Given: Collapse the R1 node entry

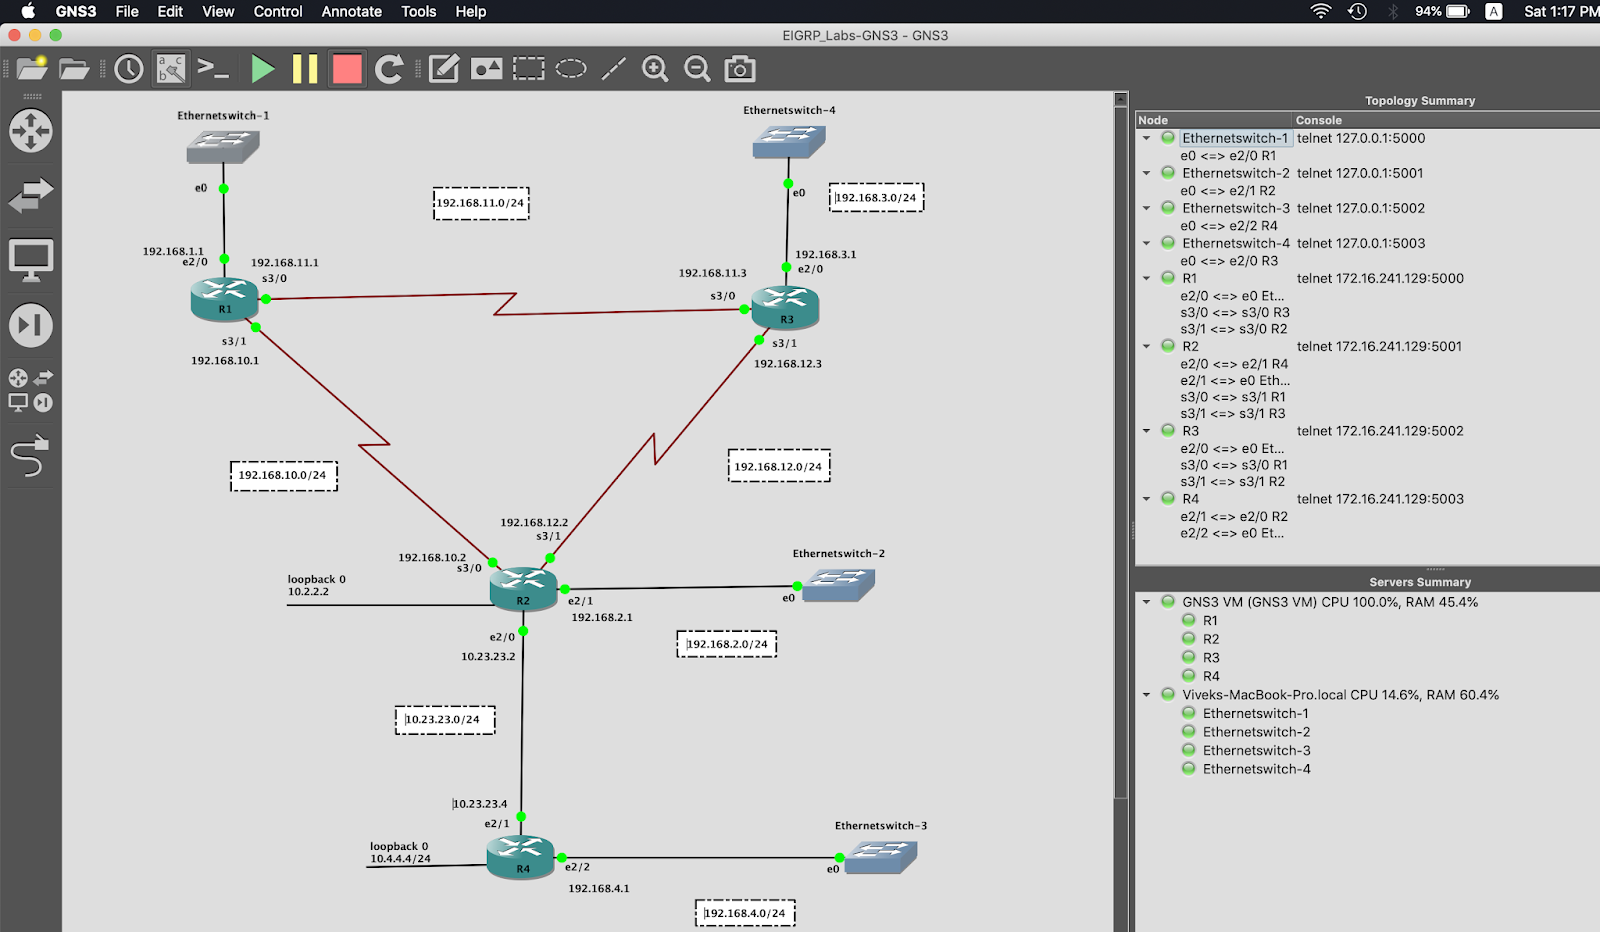Looking at the screenshot, I should click(x=1147, y=279).
